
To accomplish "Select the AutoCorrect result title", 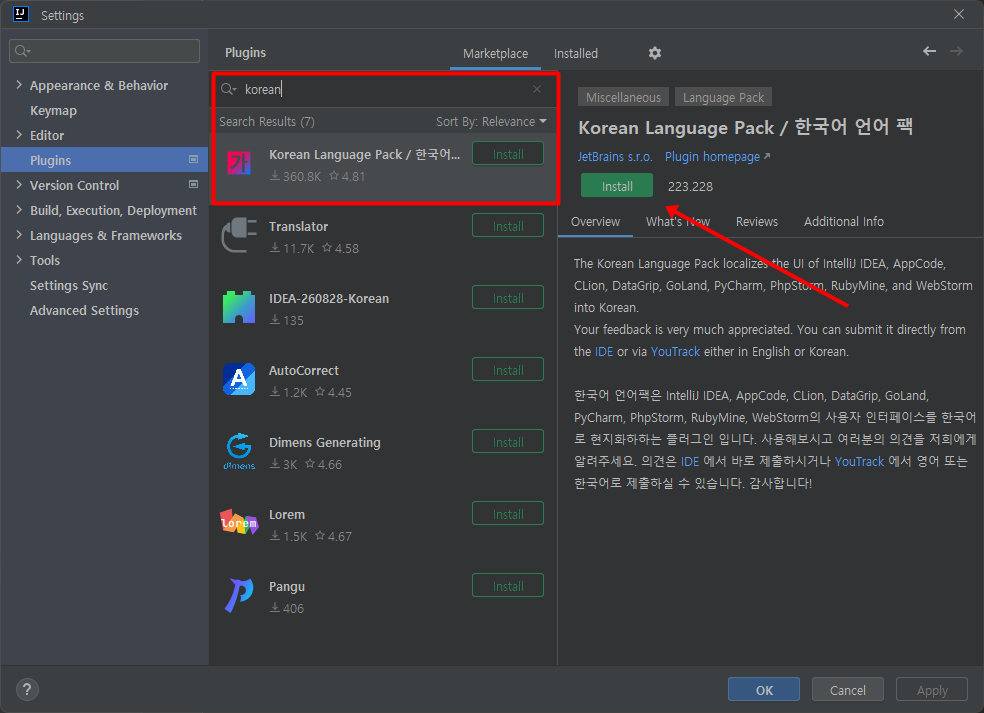I will 304,371.
